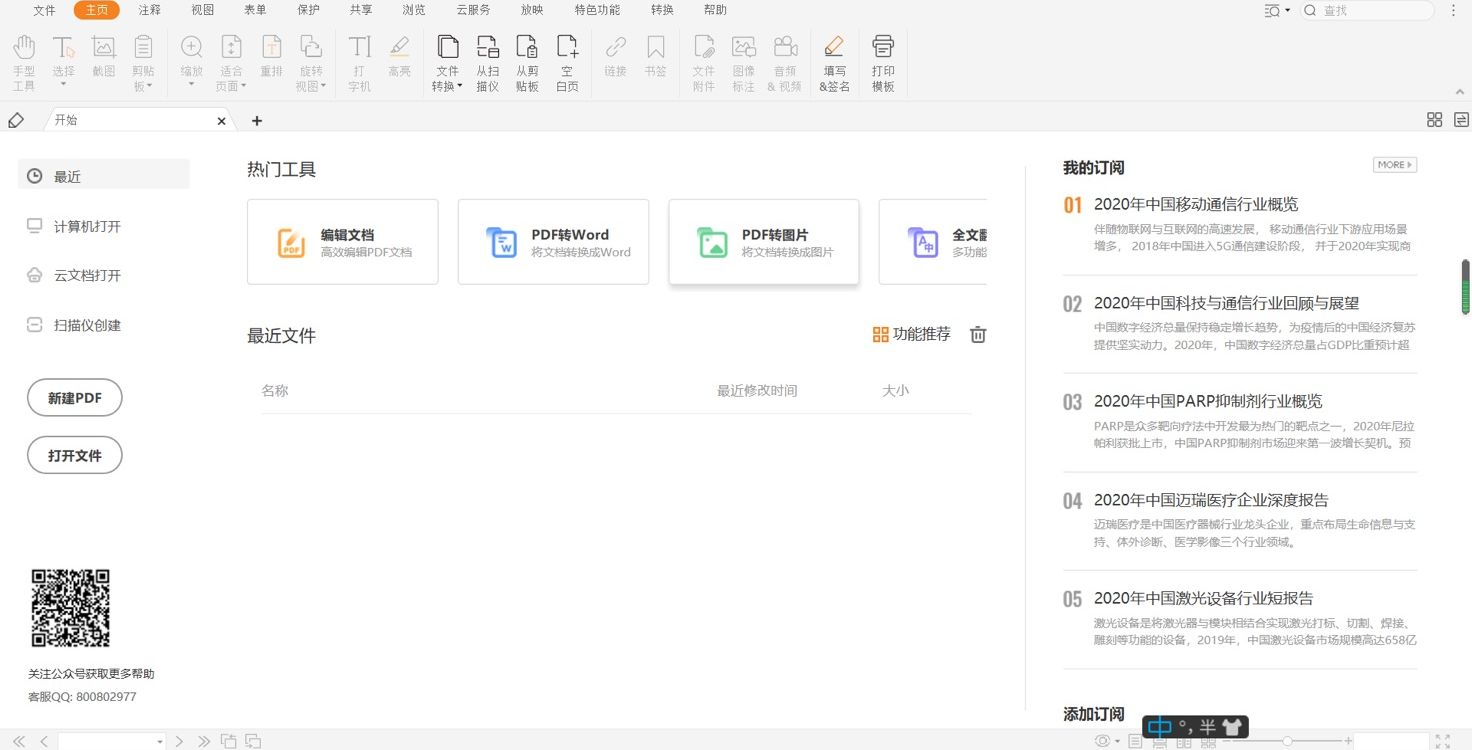Open the PDF转Word tool card

pos(553,242)
